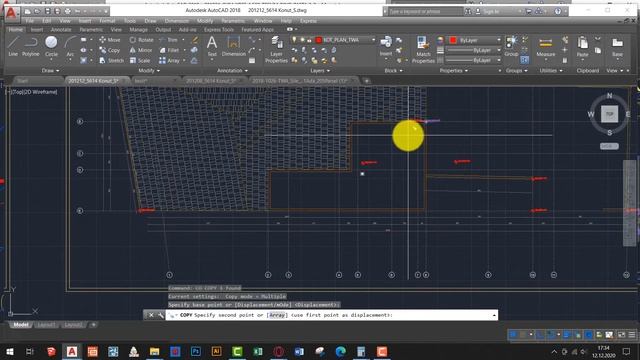Screen dimensions: 640x360
Task: Click the Array tool
Action: coord(169,60)
